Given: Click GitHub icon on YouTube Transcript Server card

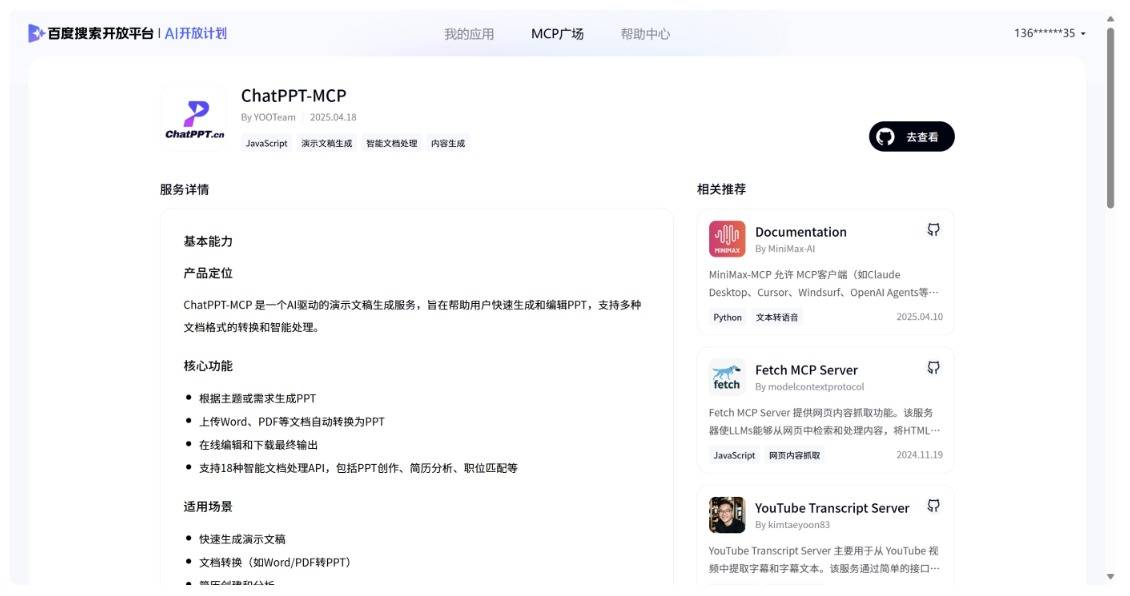Looking at the screenshot, I should click(933, 506).
